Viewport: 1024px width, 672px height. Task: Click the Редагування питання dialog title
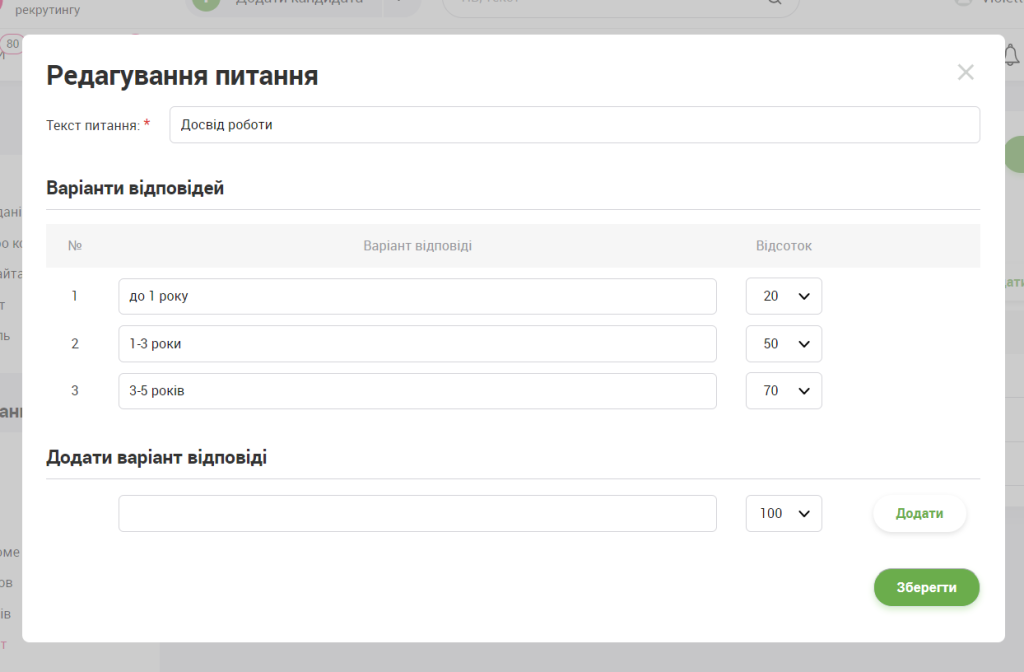(182, 76)
